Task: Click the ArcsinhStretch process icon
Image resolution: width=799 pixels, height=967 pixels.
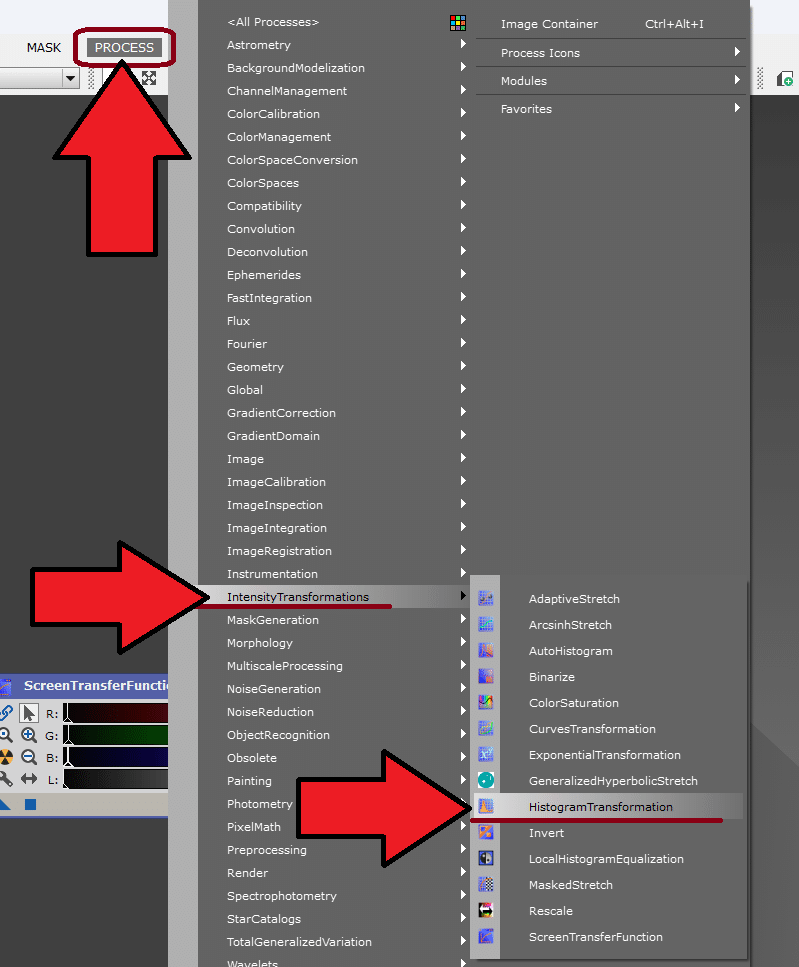Action: [x=486, y=624]
